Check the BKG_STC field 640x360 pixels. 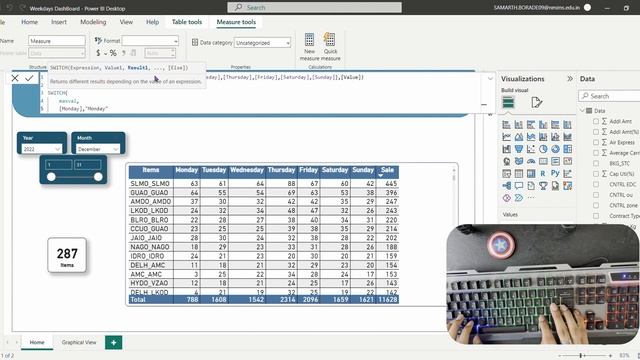[596, 163]
